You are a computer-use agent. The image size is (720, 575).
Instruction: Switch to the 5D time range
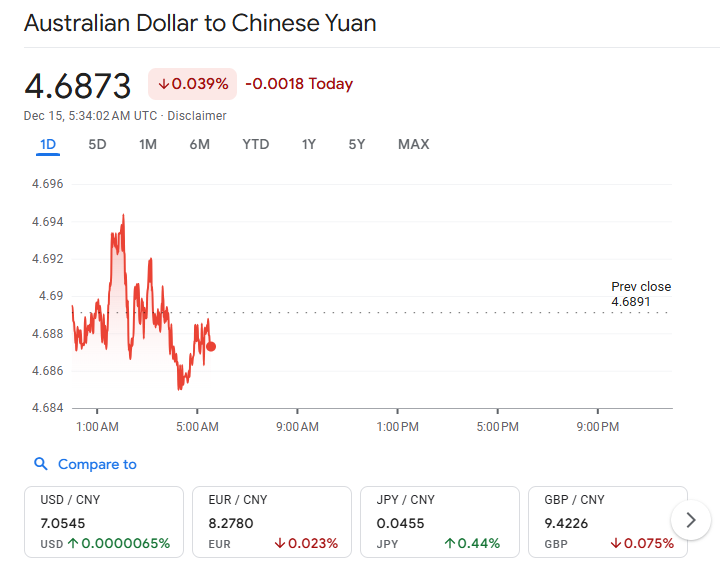point(97,145)
